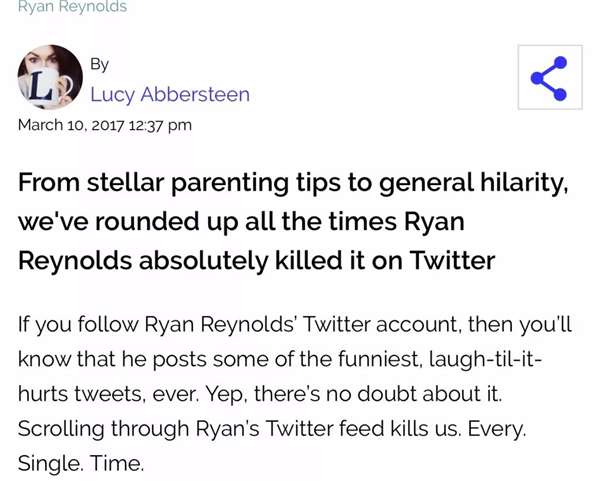Click paragraph line starting 'hurts tweets, ever'
The width and height of the screenshot is (600, 481).
(260, 394)
